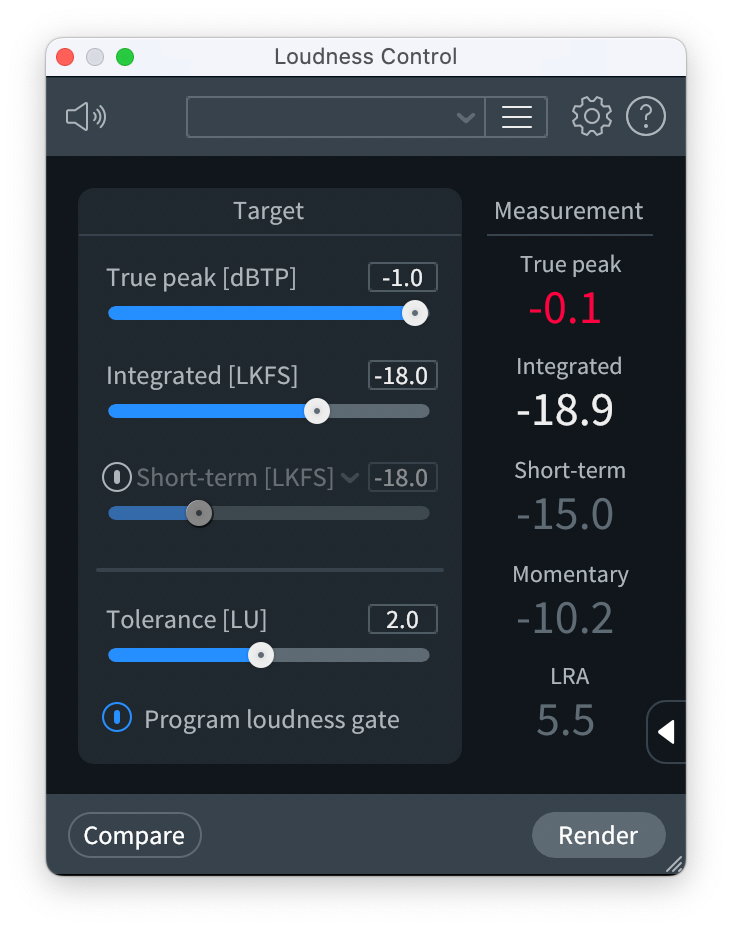The image size is (732, 930).
Task: Click the speaker audio monitor icon
Action: click(x=86, y=117)
